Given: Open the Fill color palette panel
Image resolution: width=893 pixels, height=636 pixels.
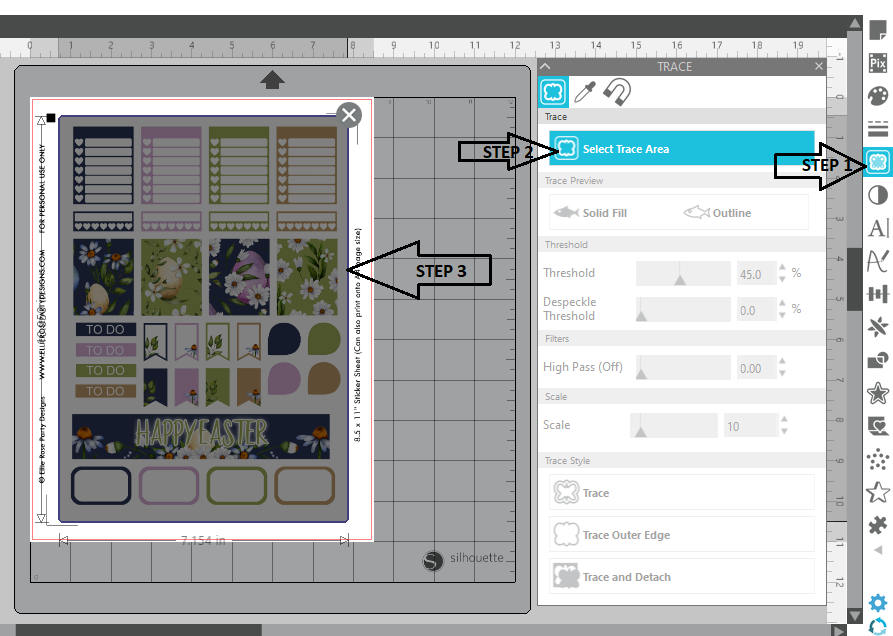Looking at the screenshot, I should tap(878, 96).
